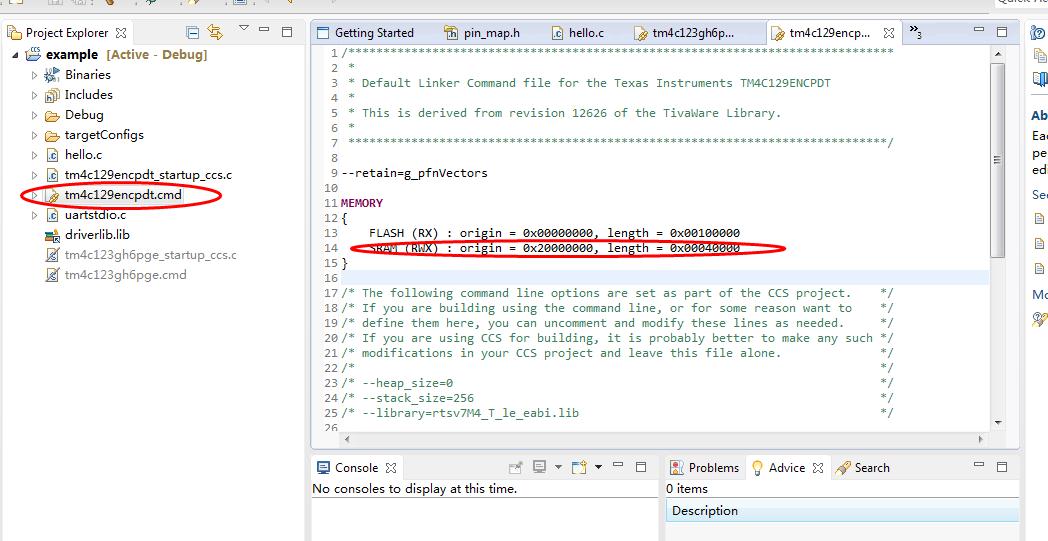Expand the targetConfigs folder

(35, 135)
